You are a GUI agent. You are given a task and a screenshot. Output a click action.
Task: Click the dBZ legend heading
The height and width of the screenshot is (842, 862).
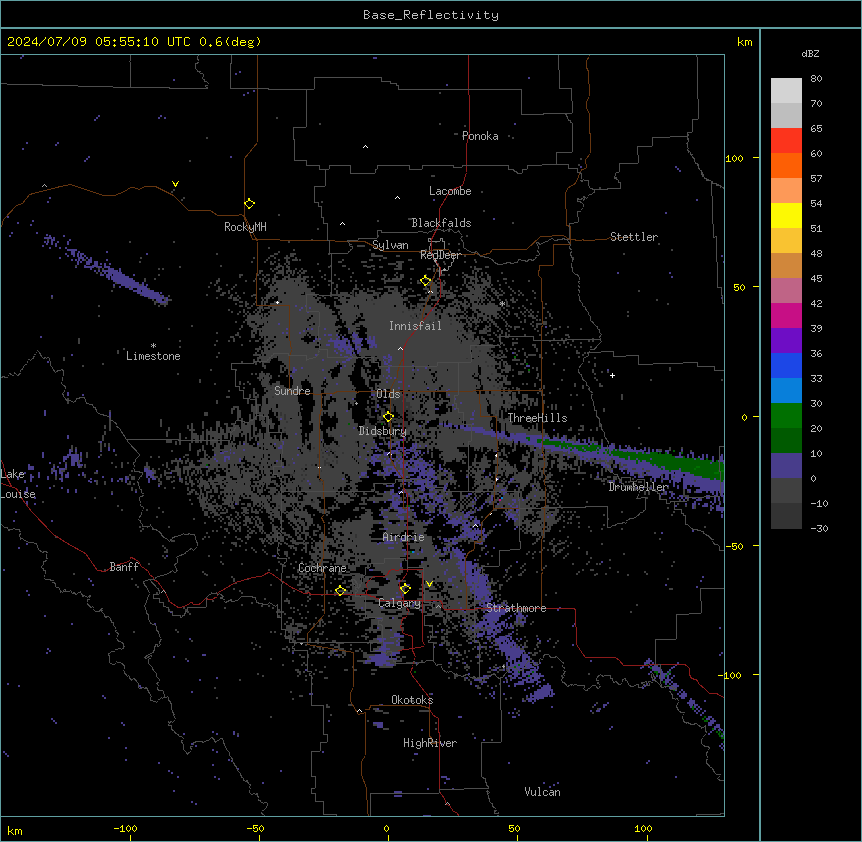[x=810, y=53]
